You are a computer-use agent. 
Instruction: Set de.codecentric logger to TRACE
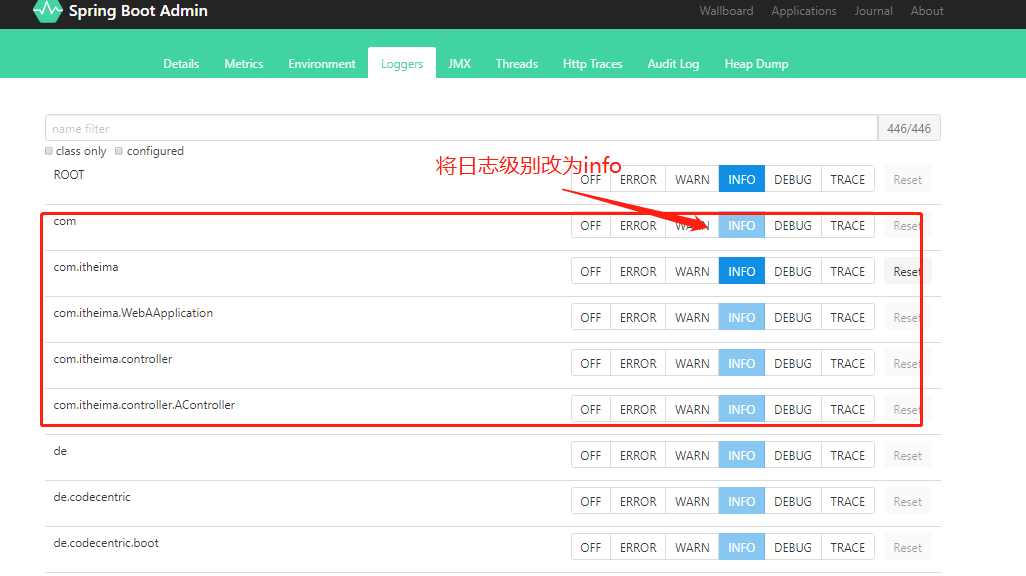[847, 501]
